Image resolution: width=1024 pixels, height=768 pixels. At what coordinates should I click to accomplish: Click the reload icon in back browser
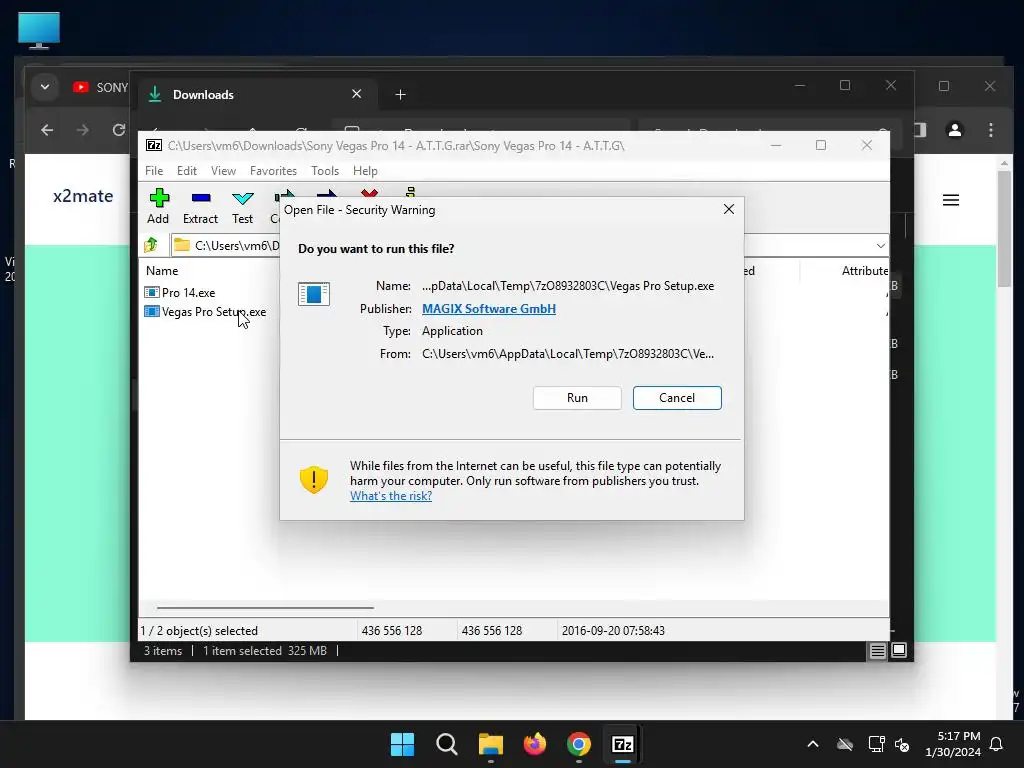tap(118, 130)
